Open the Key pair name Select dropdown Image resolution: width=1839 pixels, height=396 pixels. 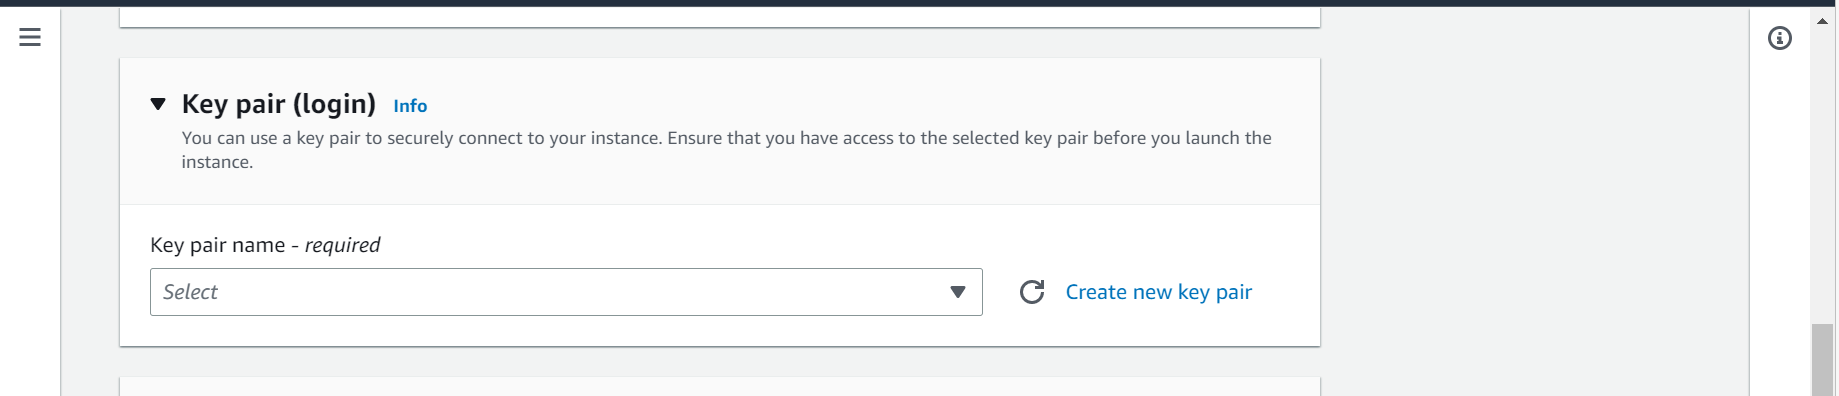point(566,292)
